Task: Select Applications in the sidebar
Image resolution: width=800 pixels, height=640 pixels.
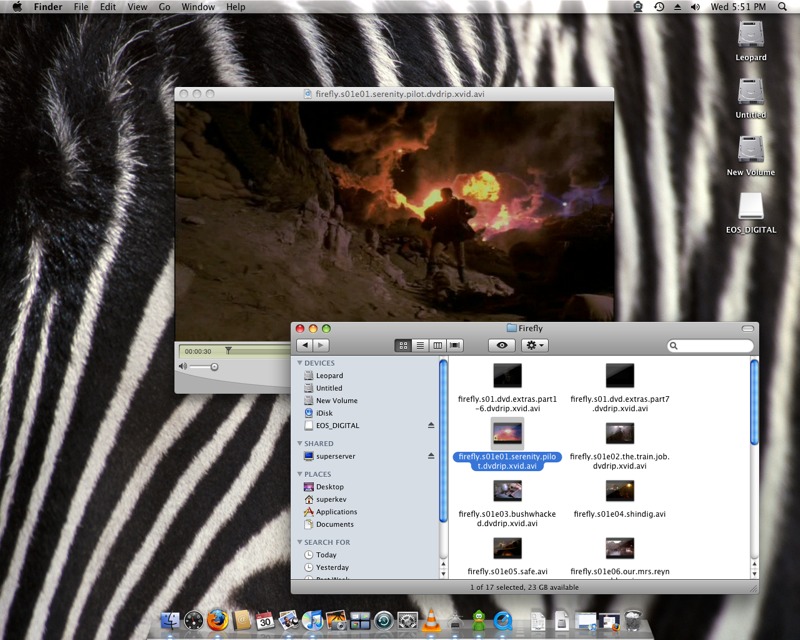Action: tap(336, 512)
